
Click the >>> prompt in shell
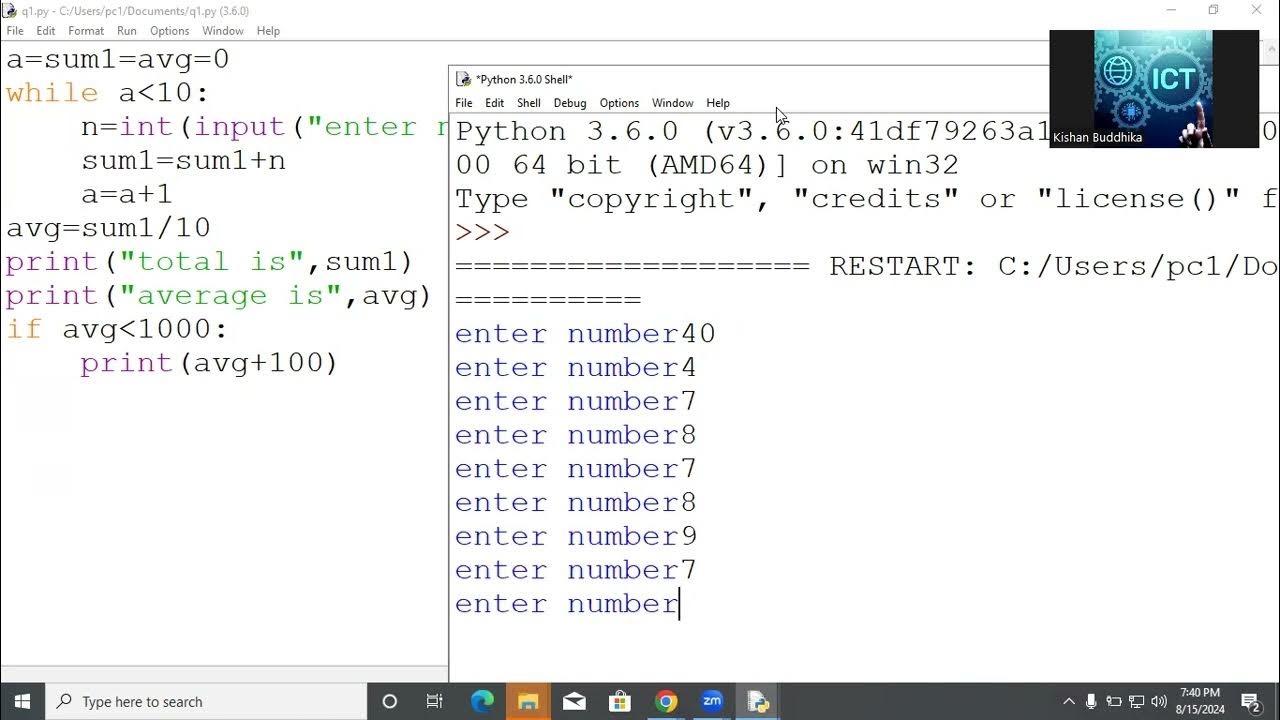tap(483, 232)
